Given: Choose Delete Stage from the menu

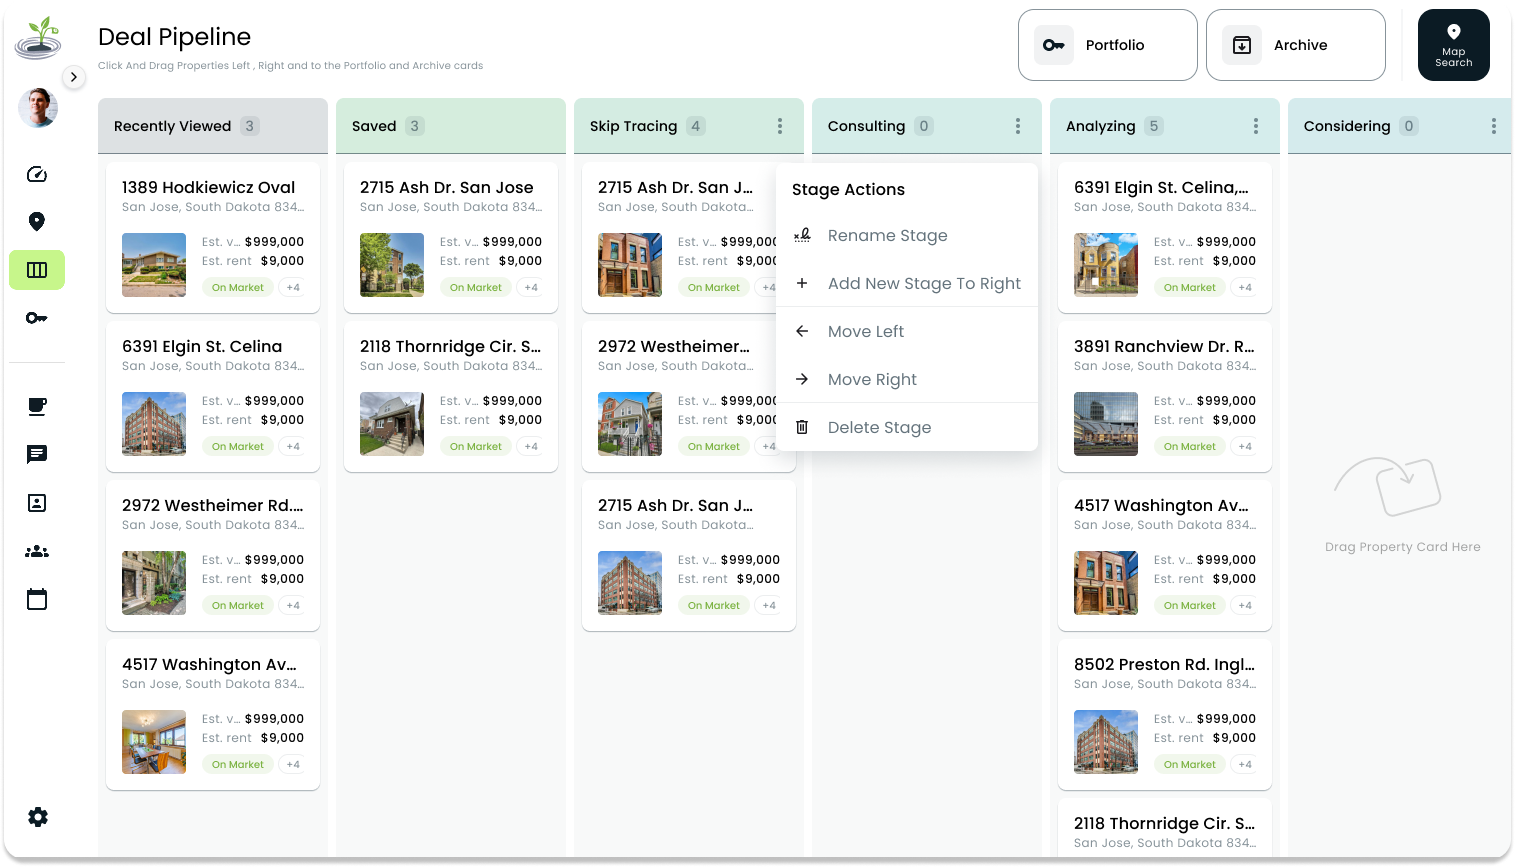Looking at the screenshot, I should 907,428.
